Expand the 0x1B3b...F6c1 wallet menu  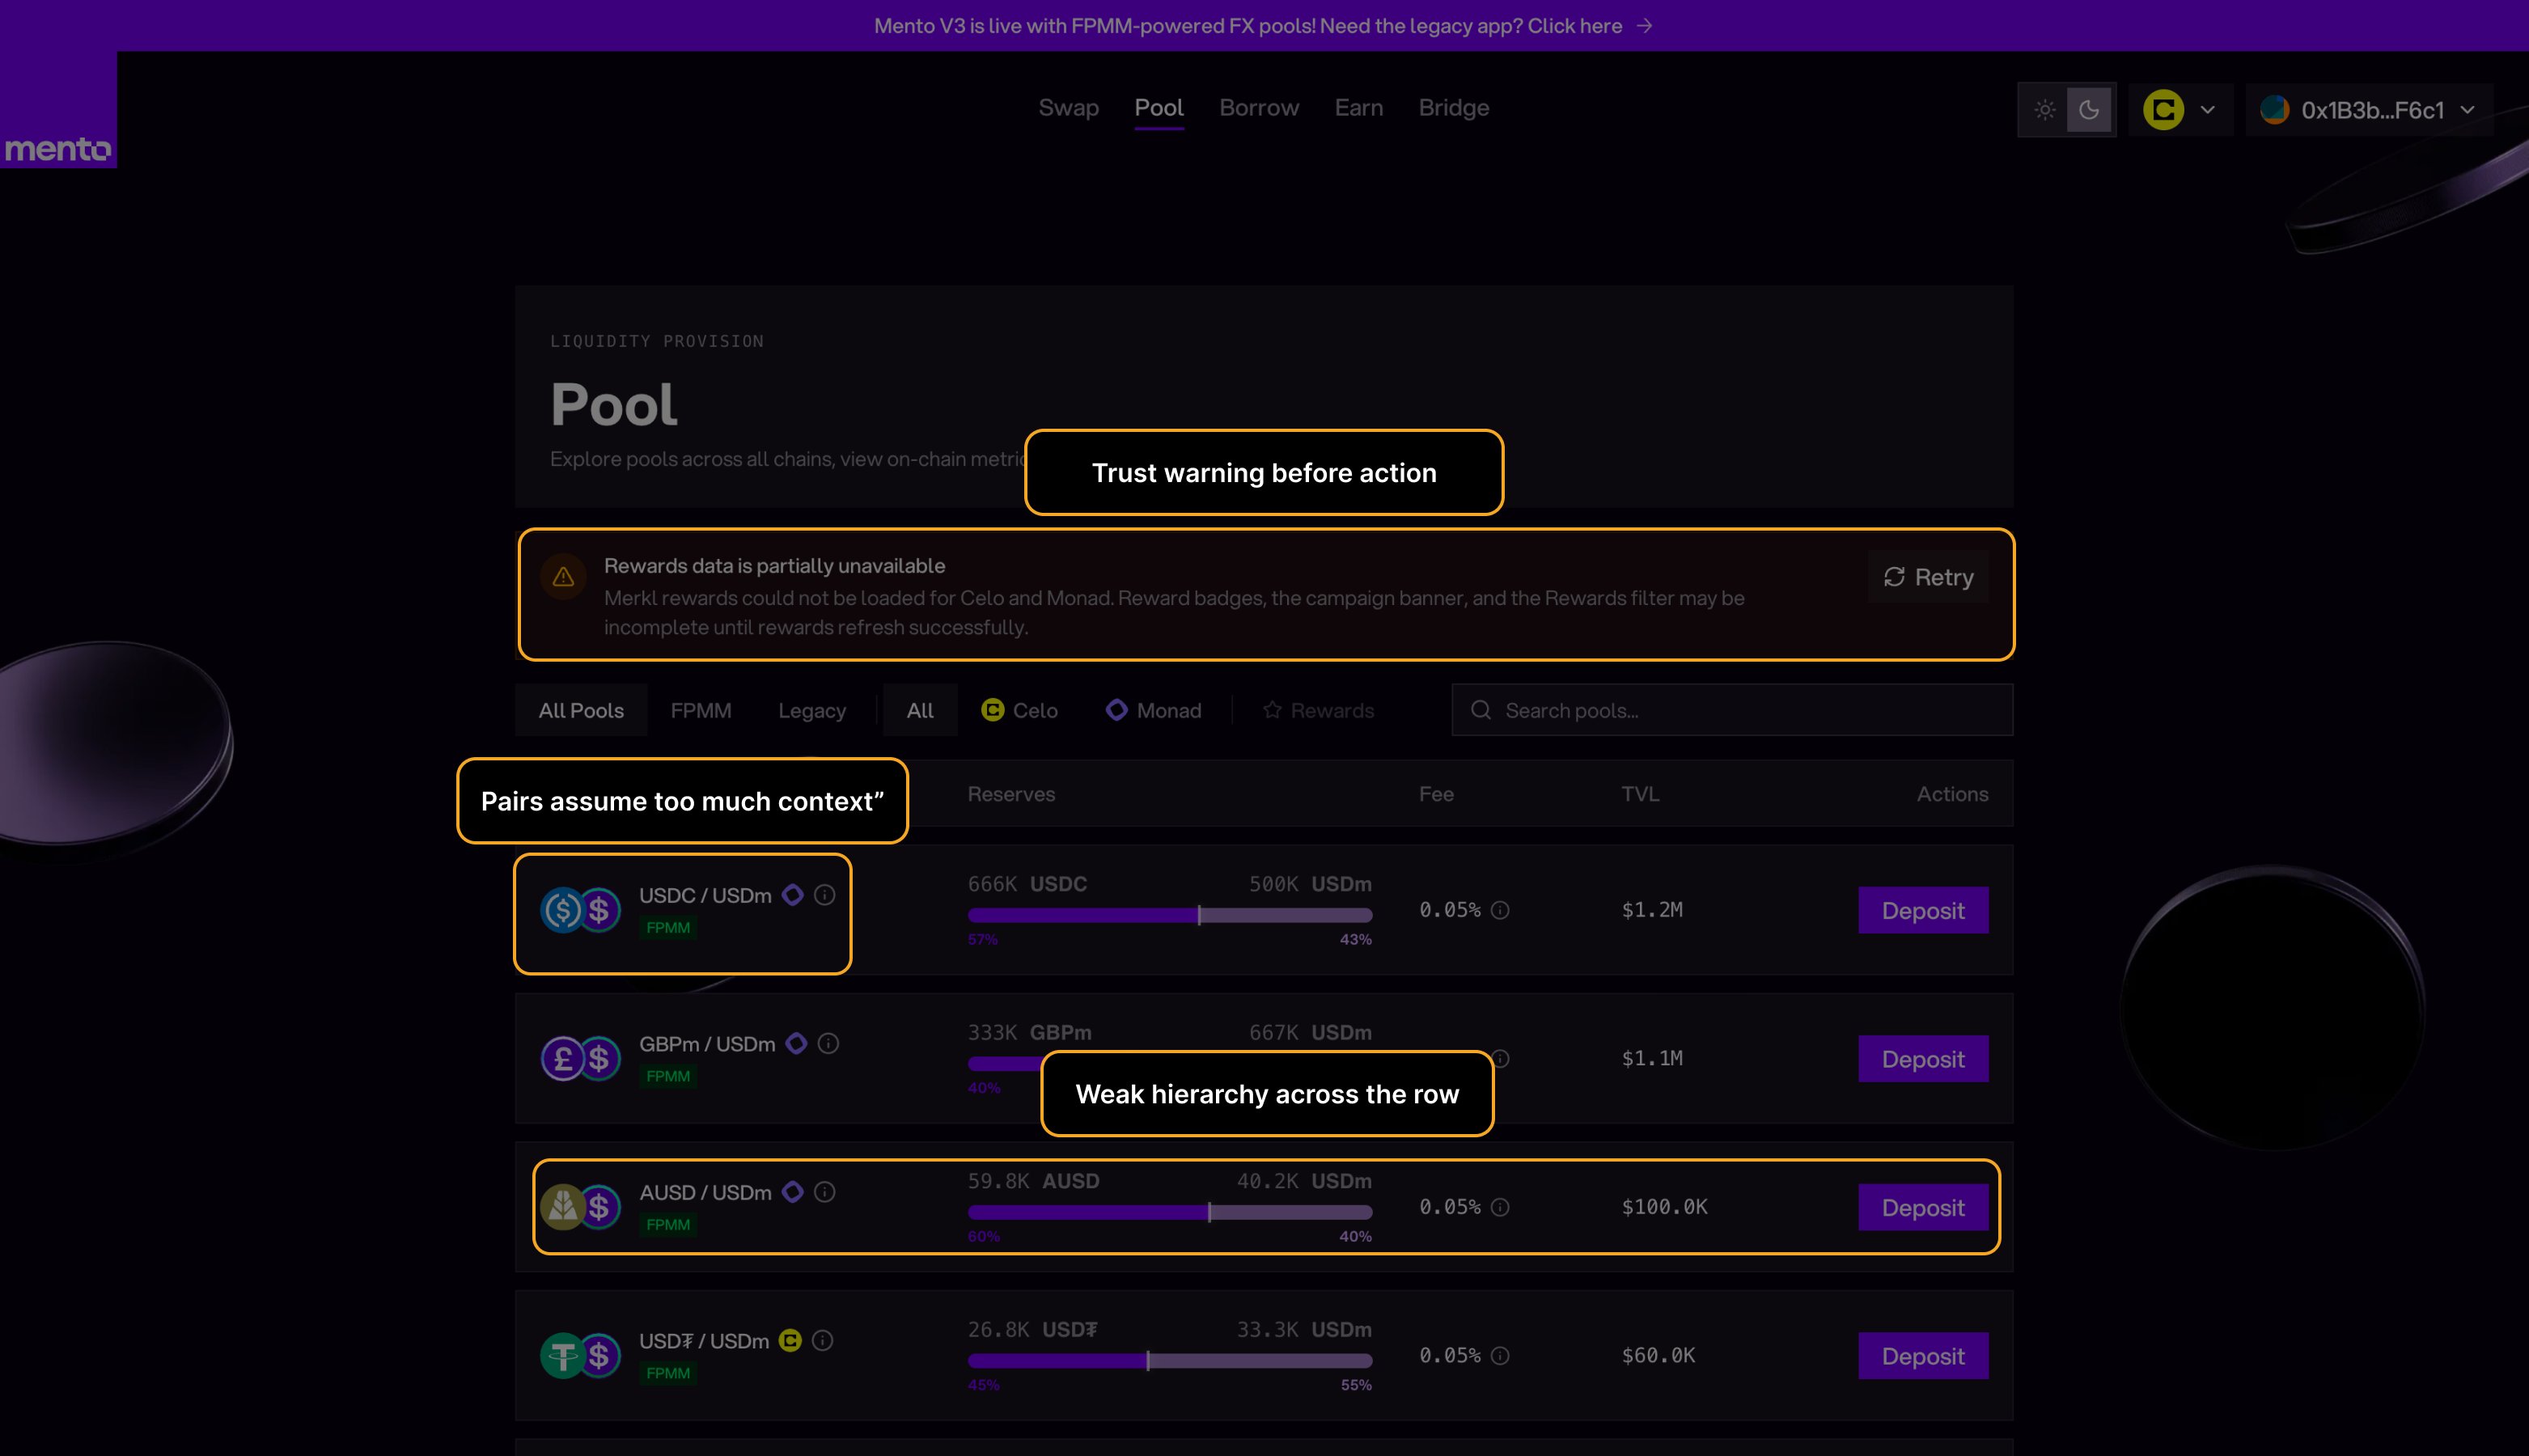2369,110
